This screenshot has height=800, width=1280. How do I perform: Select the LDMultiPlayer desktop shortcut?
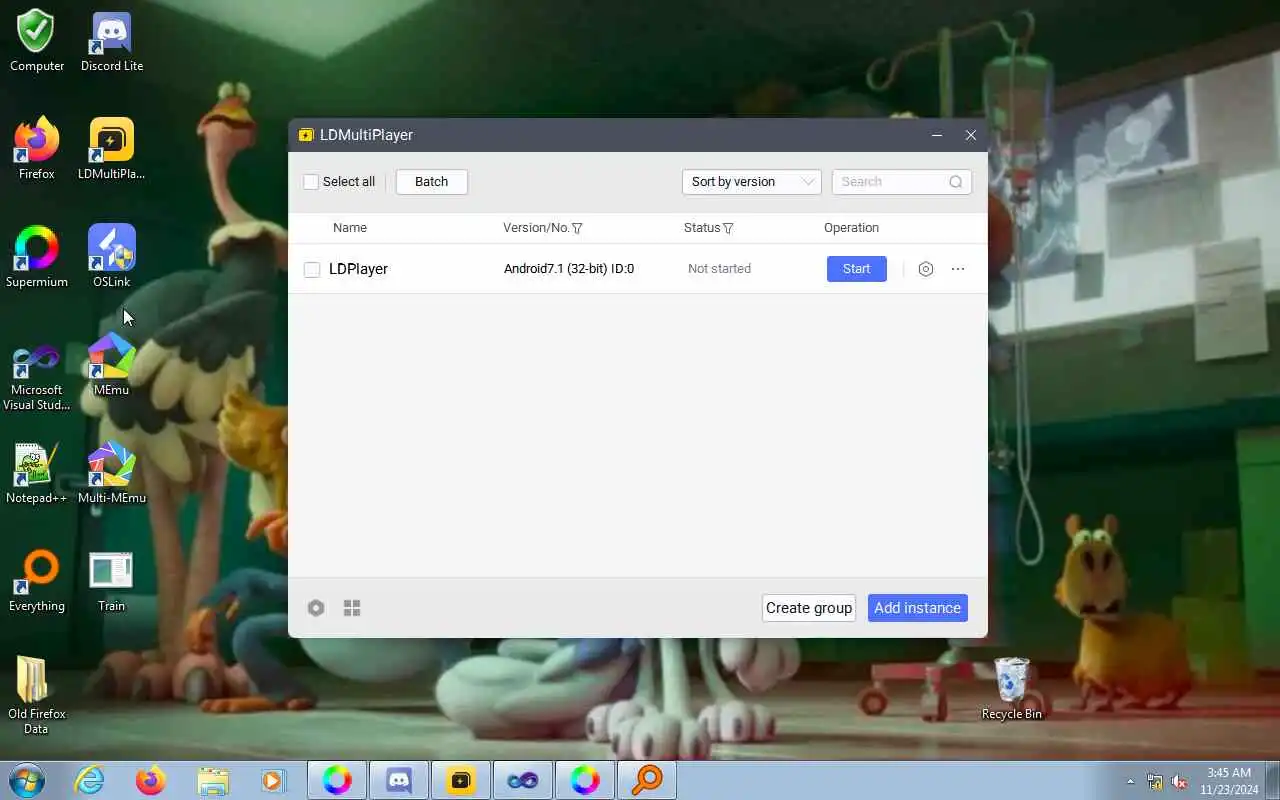tap(112, 149)
